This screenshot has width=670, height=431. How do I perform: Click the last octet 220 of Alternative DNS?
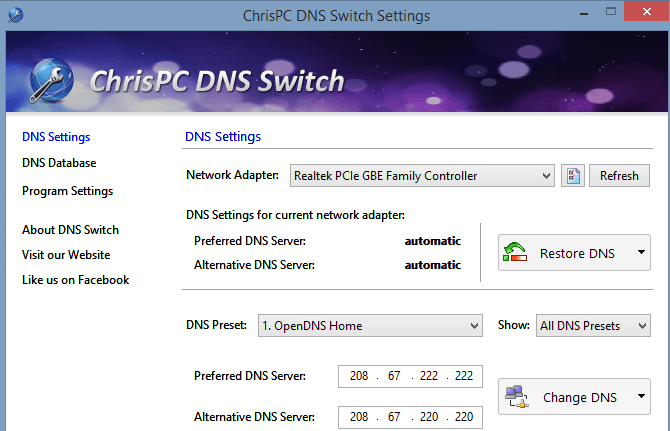[x=464, y=416]
